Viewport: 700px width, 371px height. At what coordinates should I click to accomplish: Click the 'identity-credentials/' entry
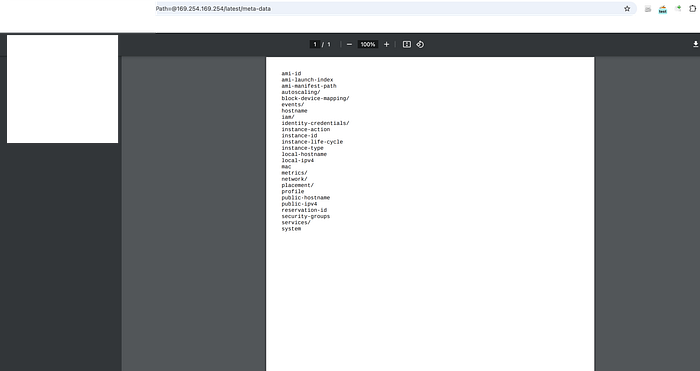(x=315, y=123)
